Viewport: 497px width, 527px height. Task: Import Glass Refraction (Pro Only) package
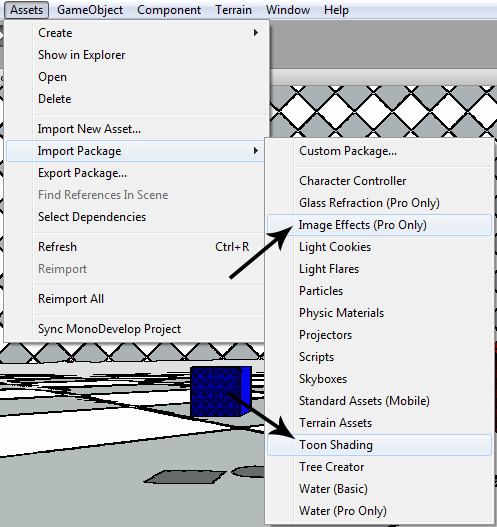(379, 203)
